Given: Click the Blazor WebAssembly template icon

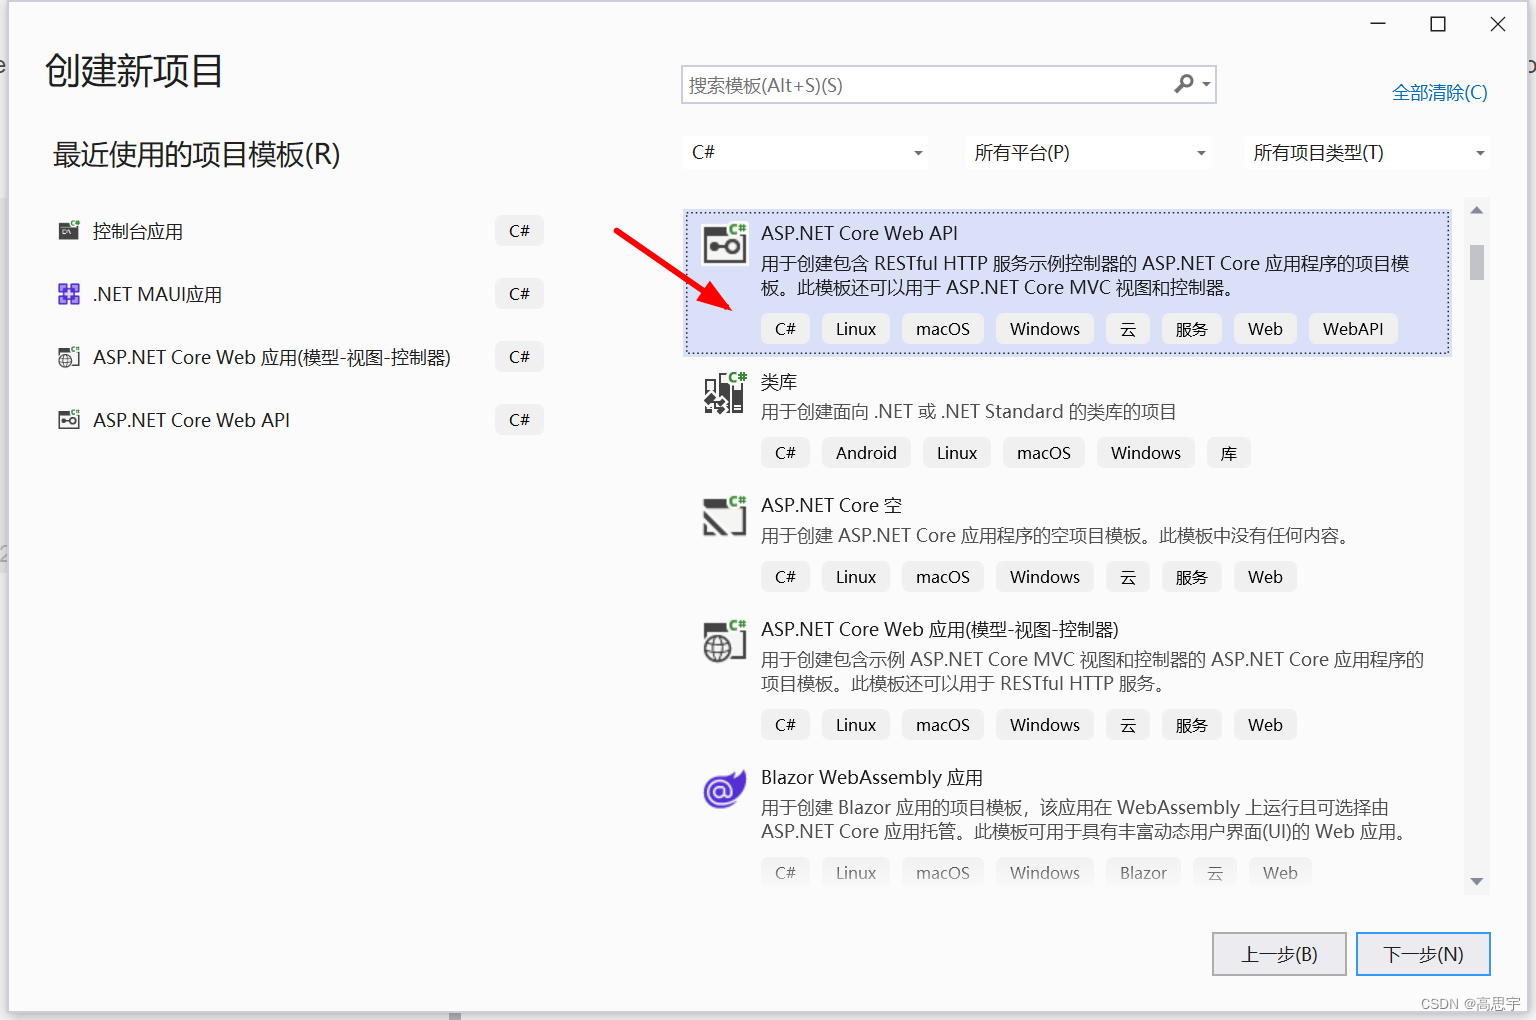Looking at the screenshot, I should tap(725, 789).
